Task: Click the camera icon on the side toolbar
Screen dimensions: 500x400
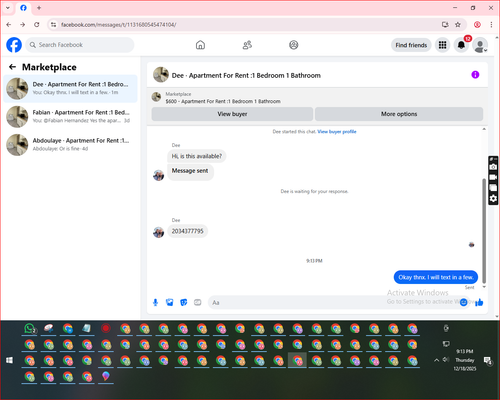Action: point(493,167)
